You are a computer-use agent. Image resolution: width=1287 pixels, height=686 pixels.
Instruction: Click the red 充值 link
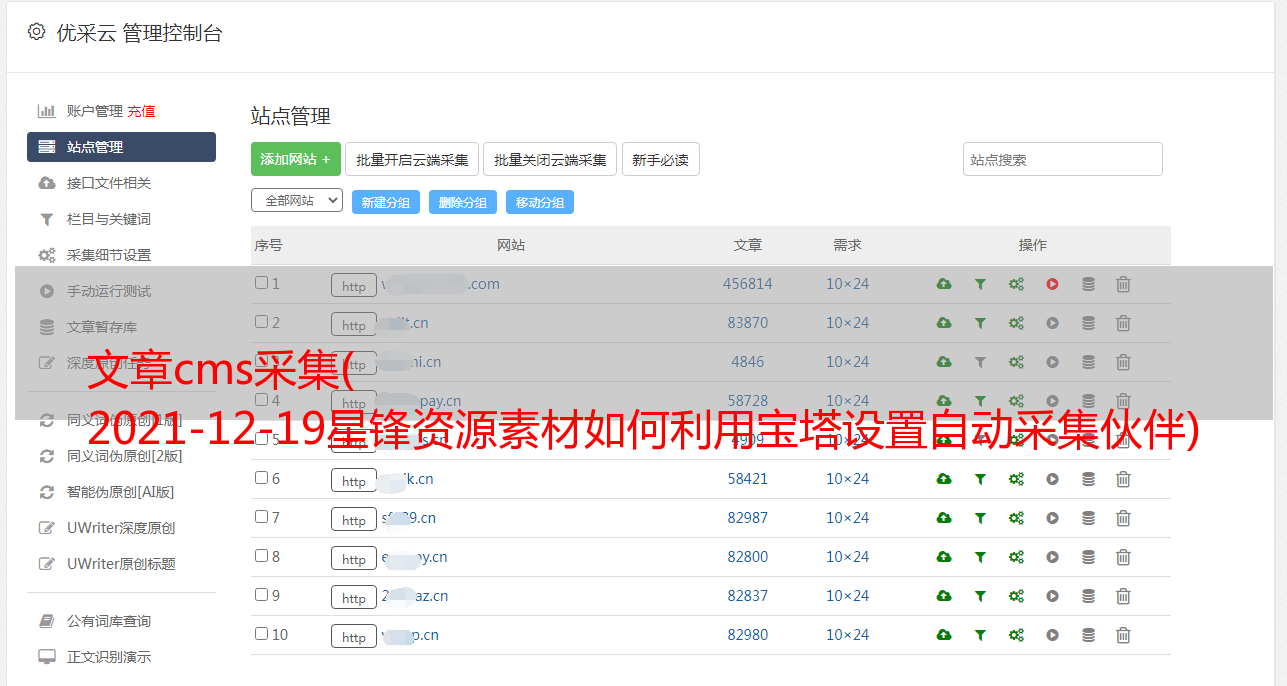point(141,111)
